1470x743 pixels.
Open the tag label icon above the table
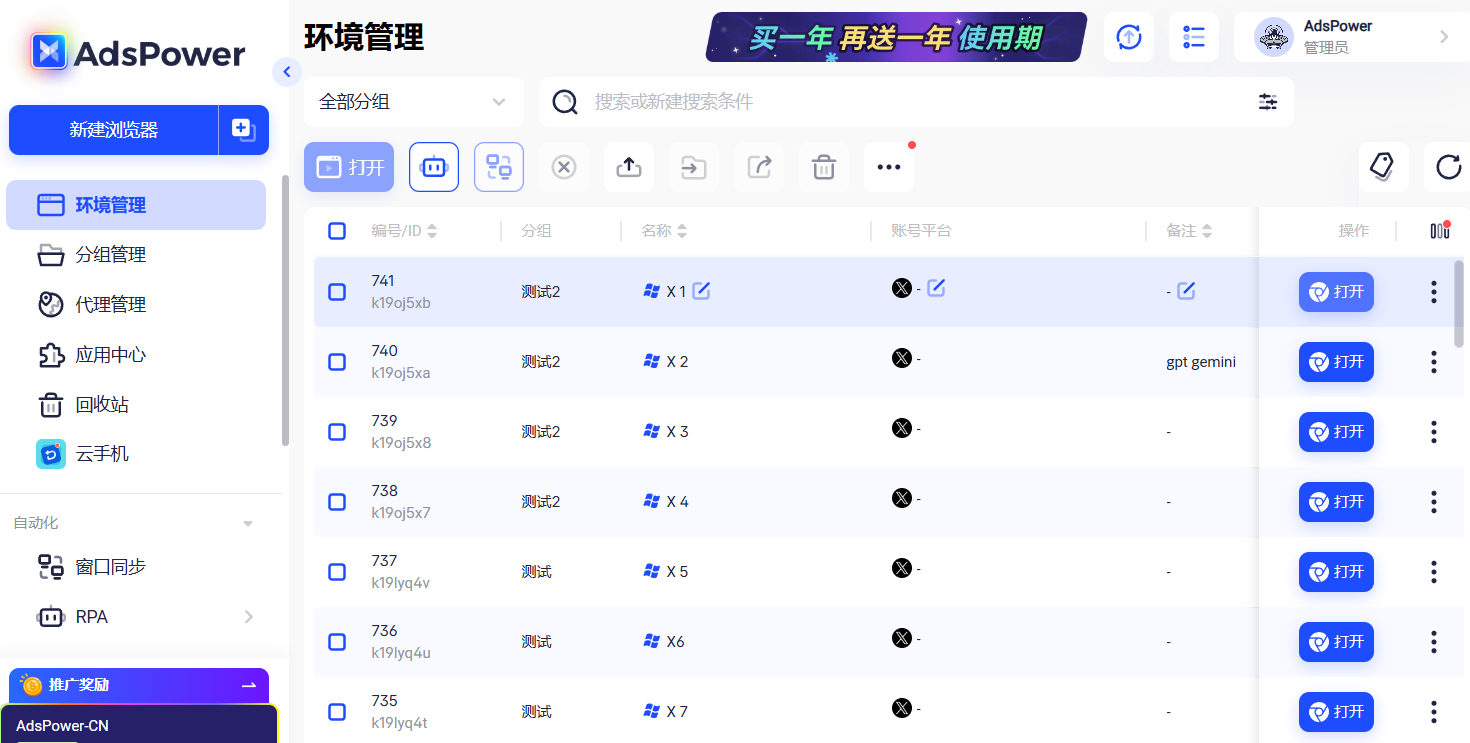[1383, 167]
